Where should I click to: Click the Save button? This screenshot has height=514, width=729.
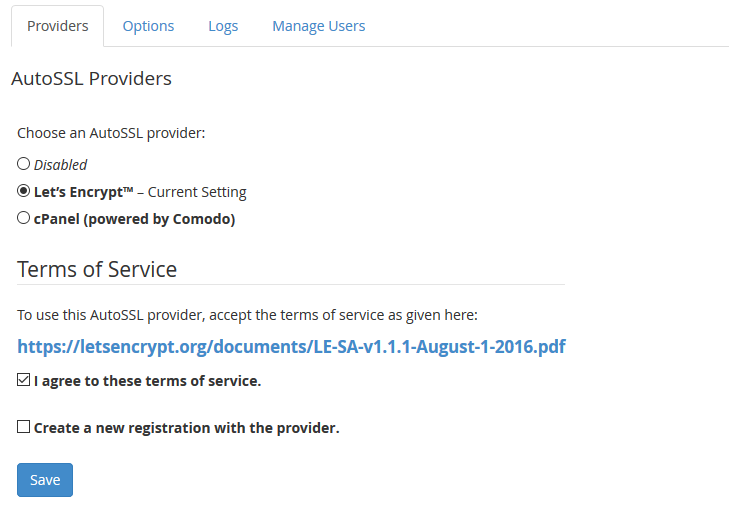click(x=45, y=480)
